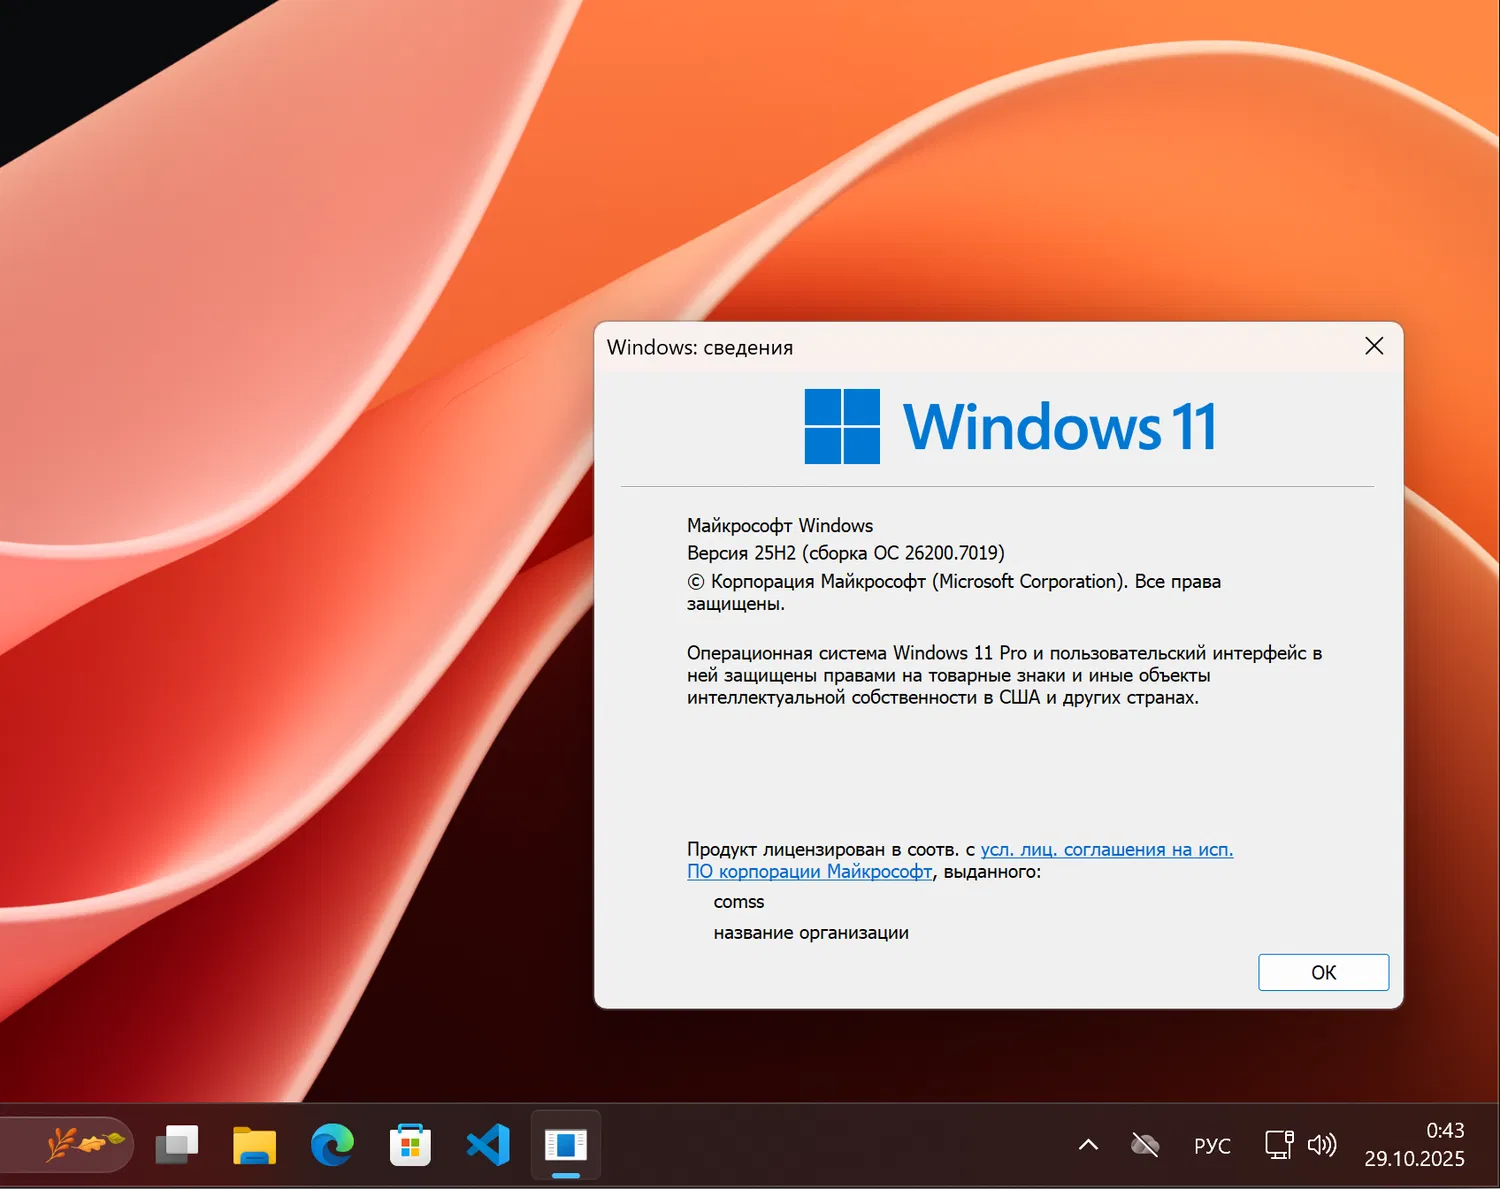1500x1189 pixels.
Task: Select the active winver icon on the taskbar
Action: pyautogui.click(x=565, y=1145)
